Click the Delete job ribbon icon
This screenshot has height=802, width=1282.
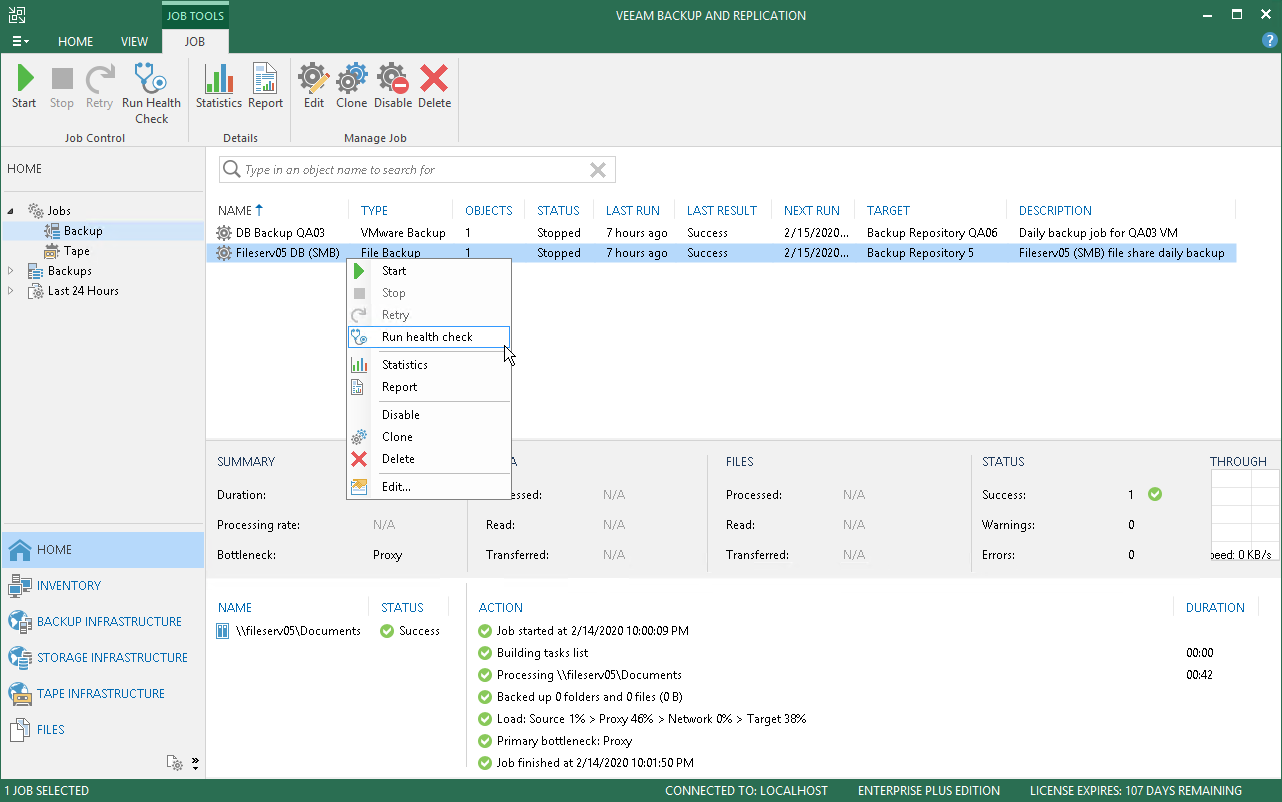[434, 86]
